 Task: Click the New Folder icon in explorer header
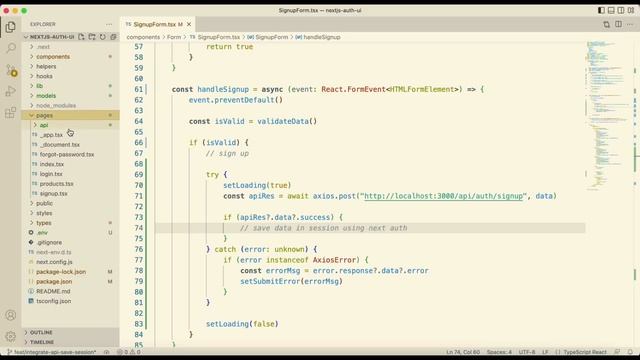pyautogui.click(x=92, y=37)
